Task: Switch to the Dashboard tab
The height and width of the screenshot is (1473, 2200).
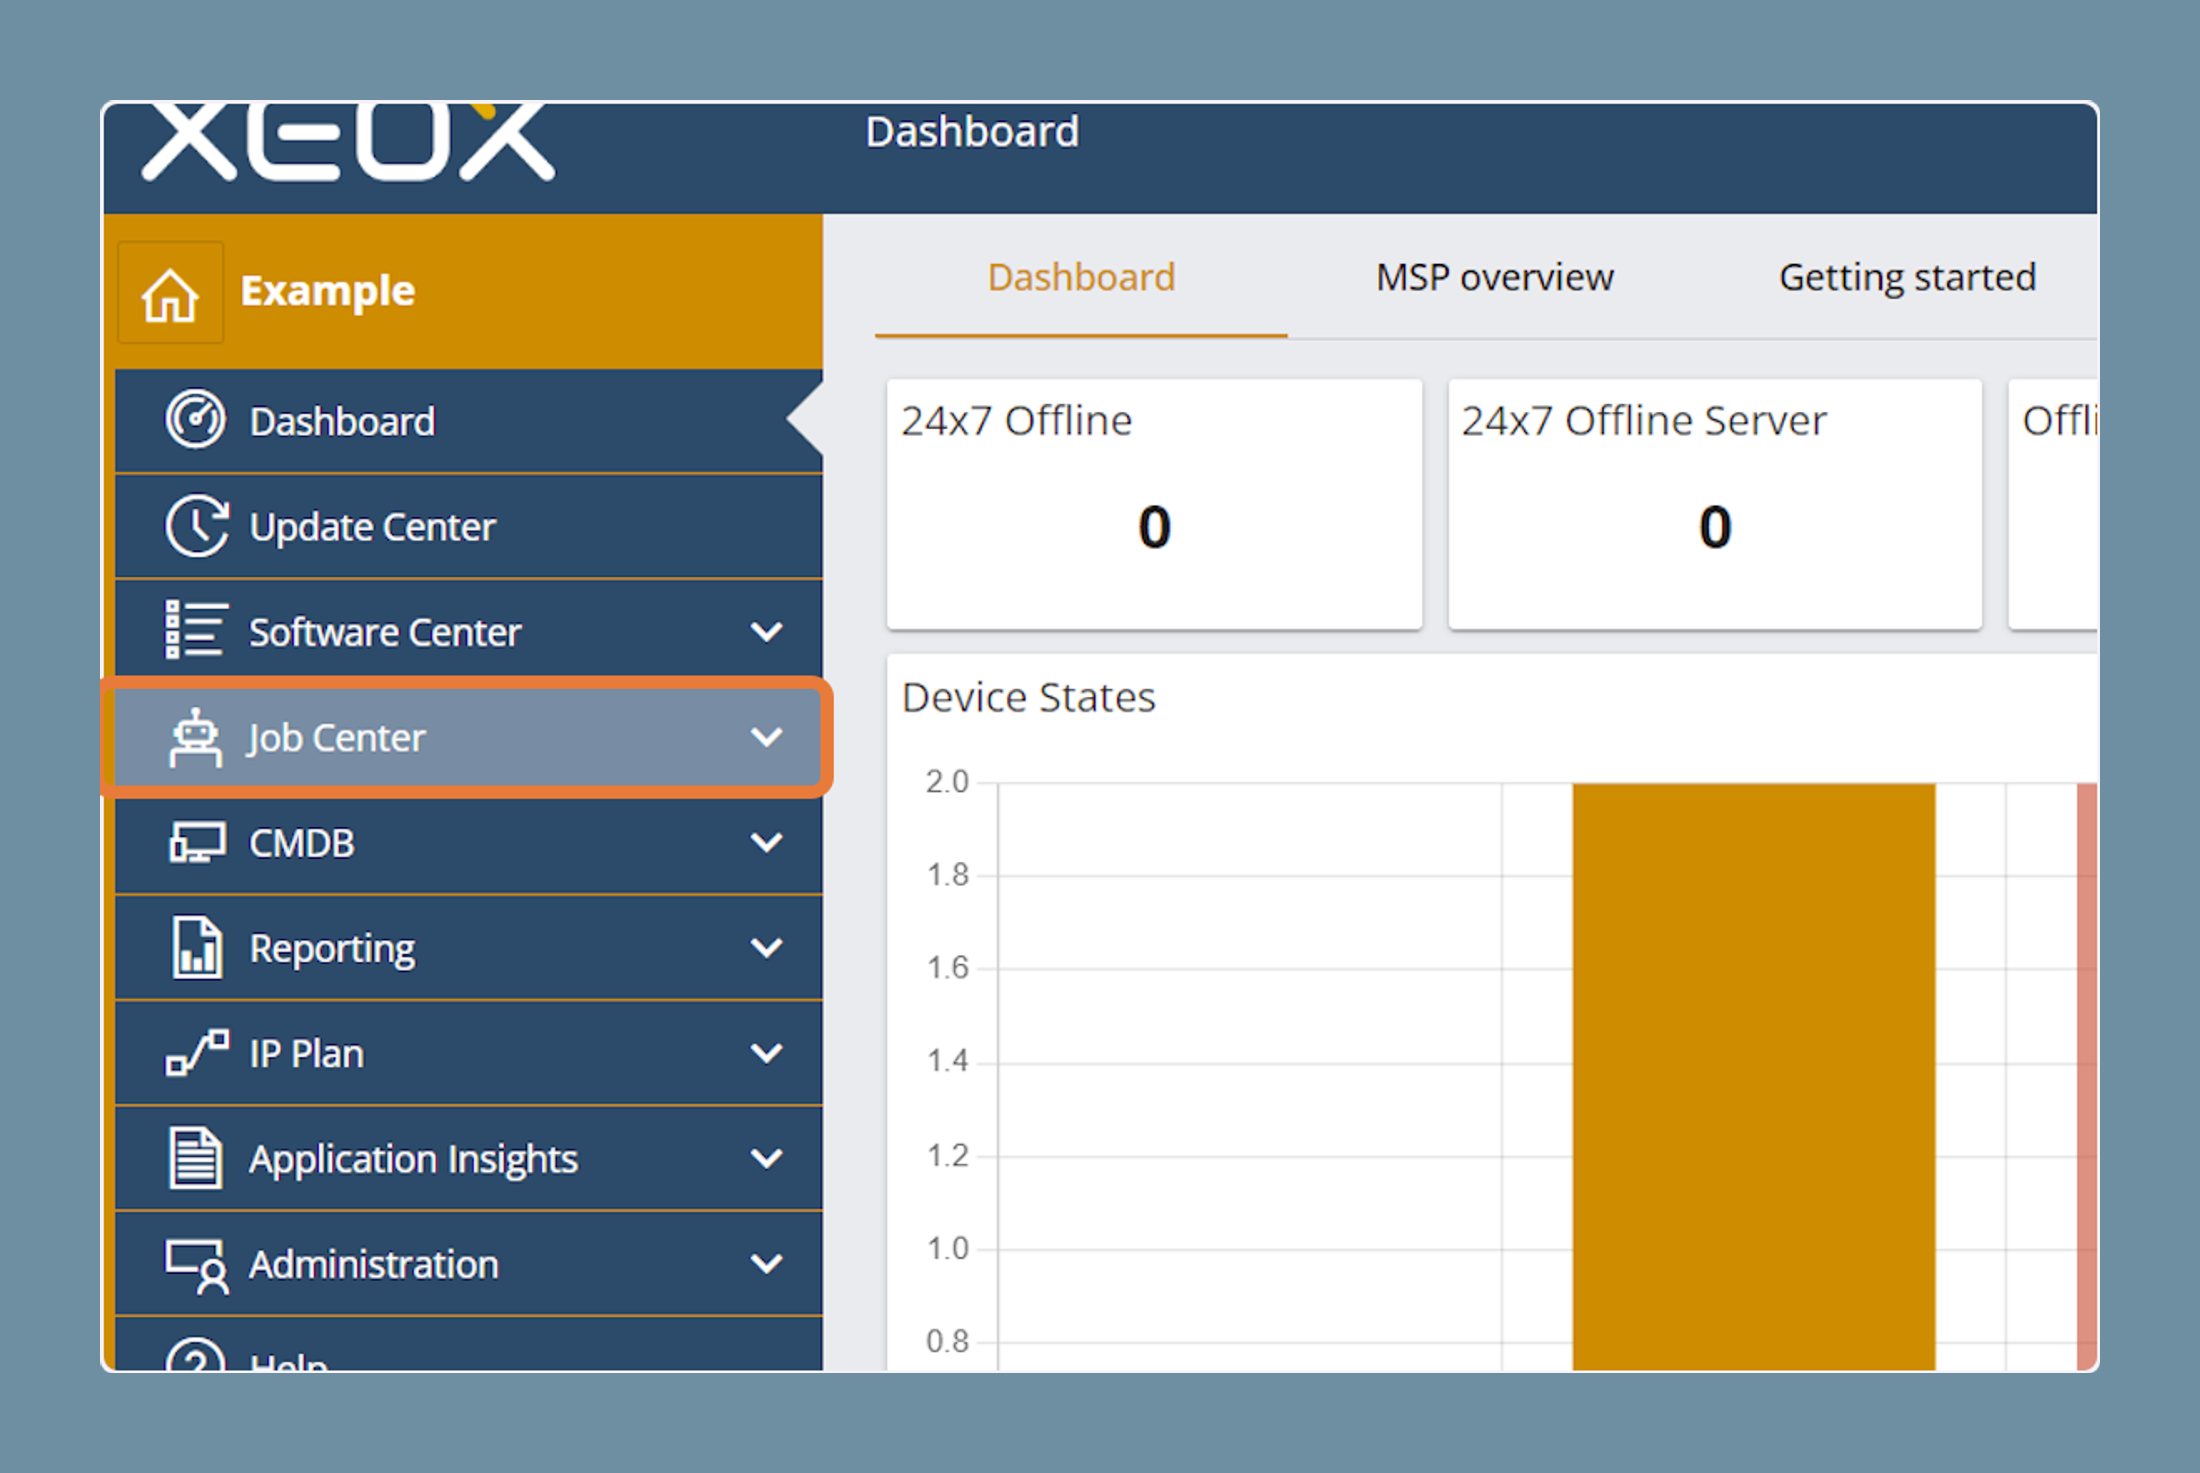Action: tap(1081, 277)
